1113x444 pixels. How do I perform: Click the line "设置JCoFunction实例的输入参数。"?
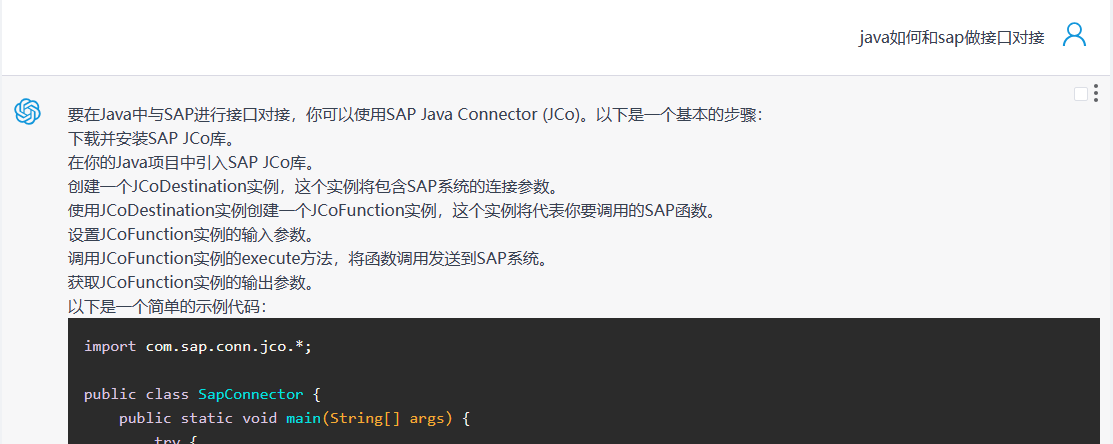191,235
